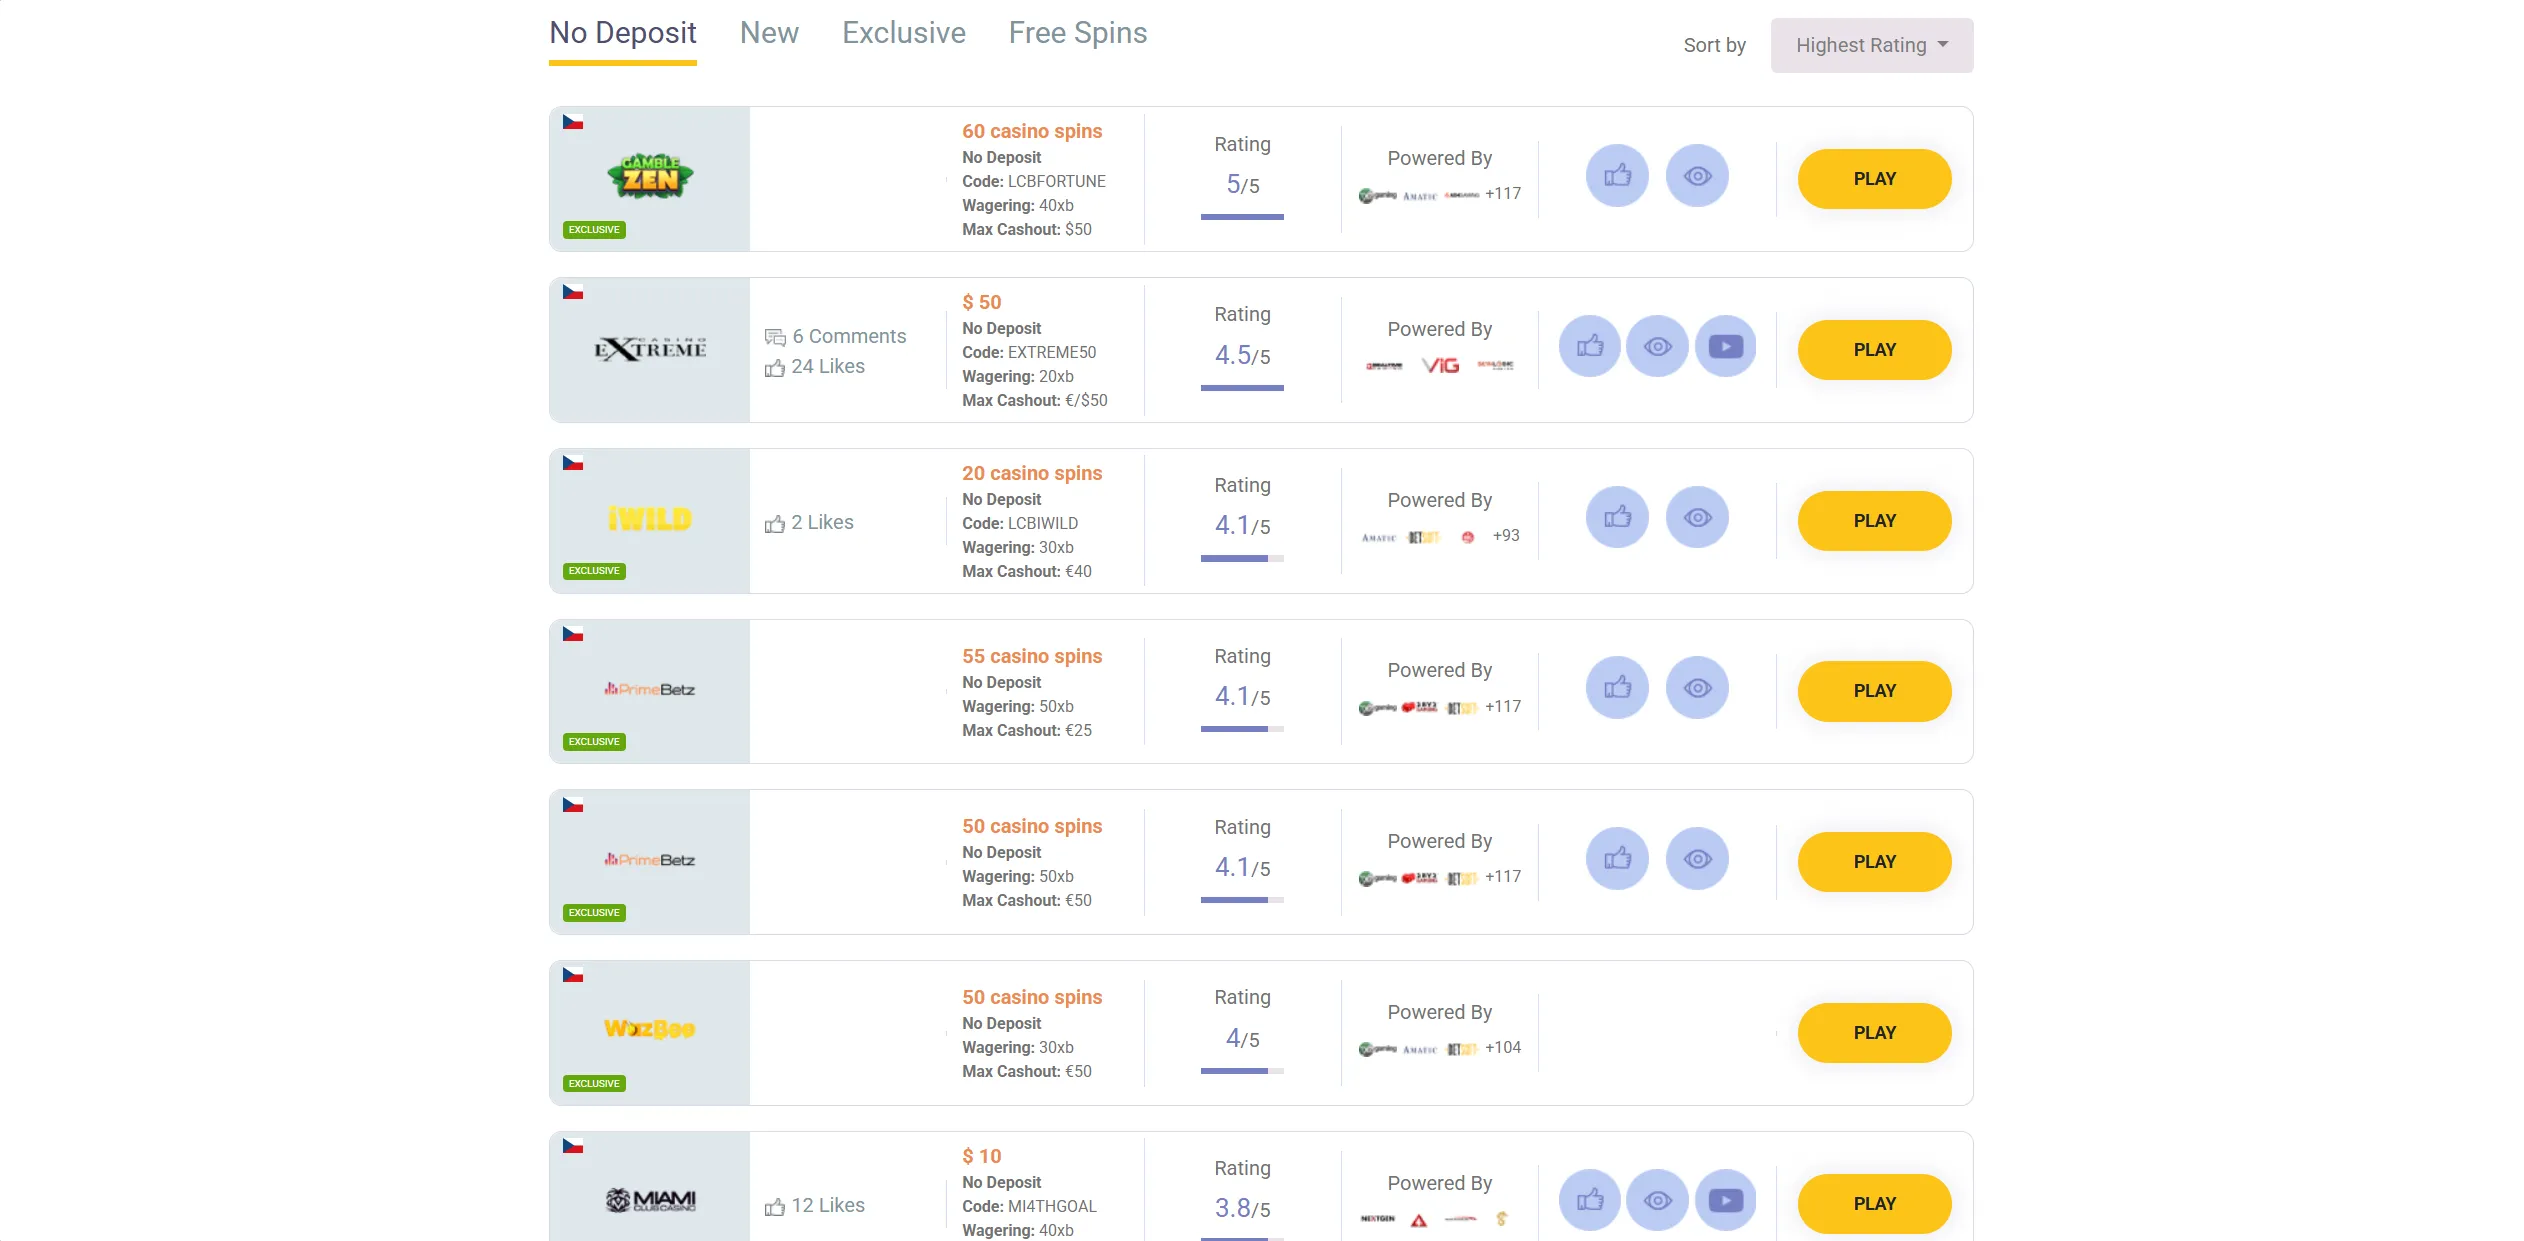Click thumbs-up icon on the iWild row
This screenshot has width=2524, height=1241.
(1617, 518)
